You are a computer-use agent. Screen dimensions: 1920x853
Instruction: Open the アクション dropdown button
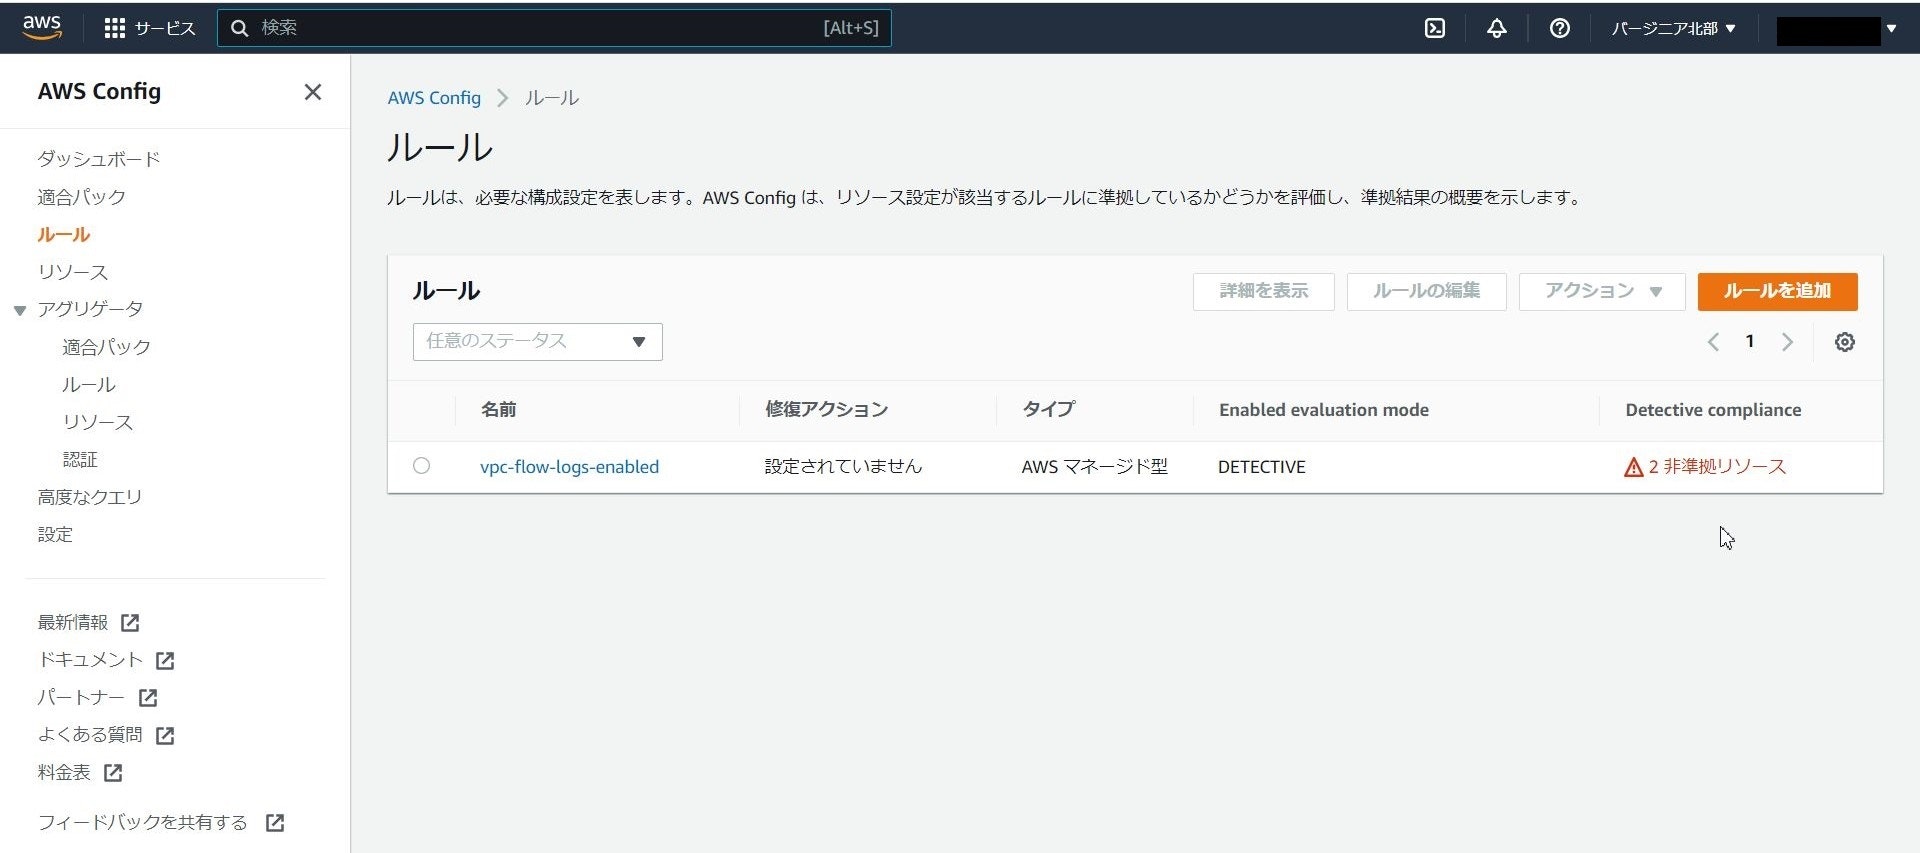tap(1602, 291)
